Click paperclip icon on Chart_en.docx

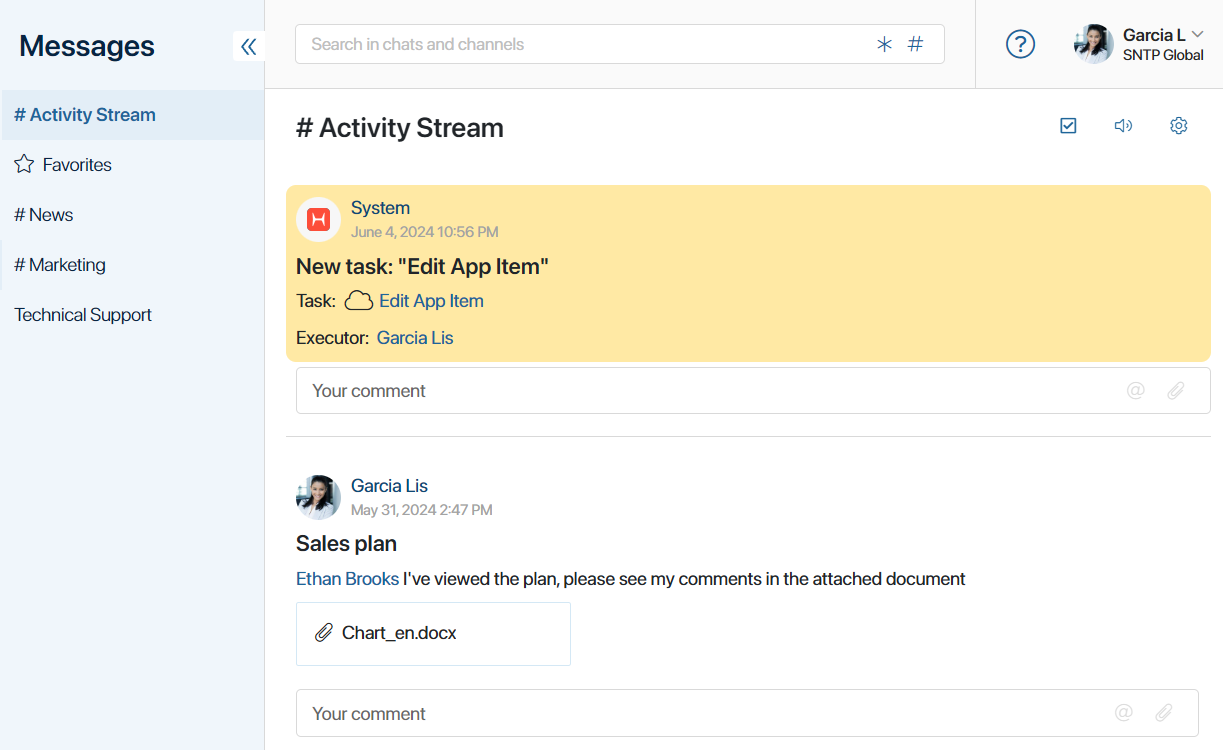(324, 633)
